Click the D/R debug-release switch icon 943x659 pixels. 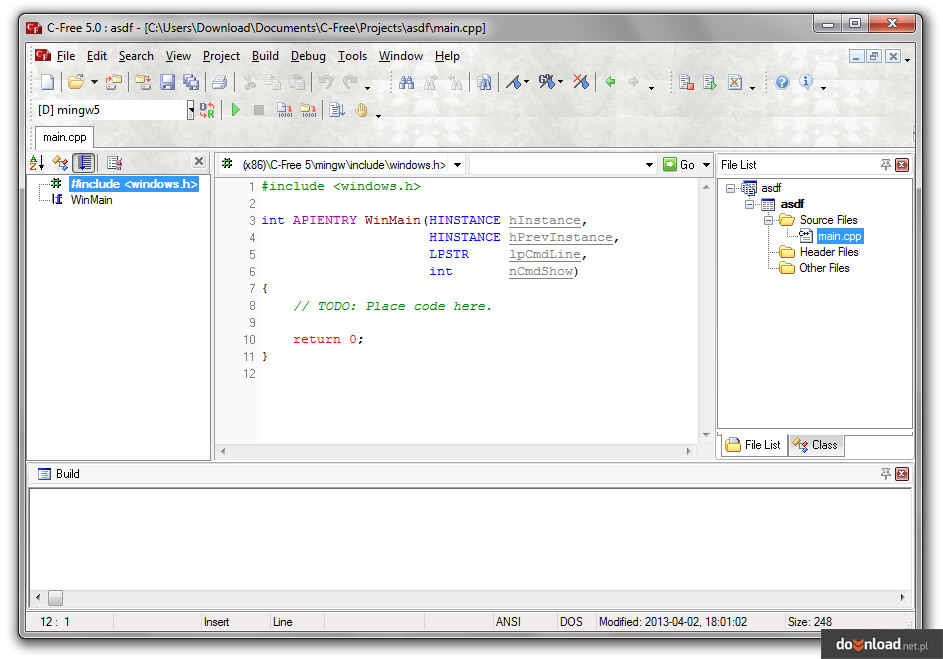(207, 110)
